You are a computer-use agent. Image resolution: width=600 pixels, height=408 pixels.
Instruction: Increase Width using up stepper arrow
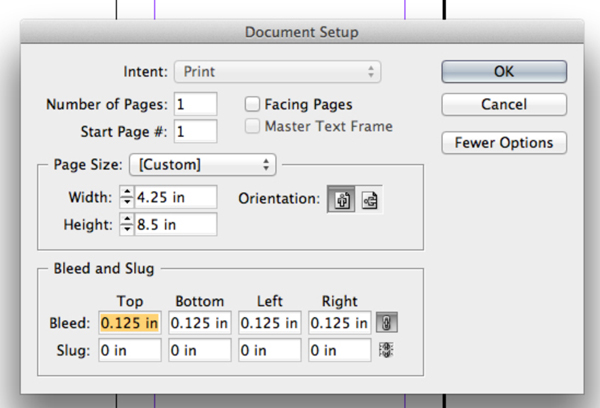pos(127,192)
